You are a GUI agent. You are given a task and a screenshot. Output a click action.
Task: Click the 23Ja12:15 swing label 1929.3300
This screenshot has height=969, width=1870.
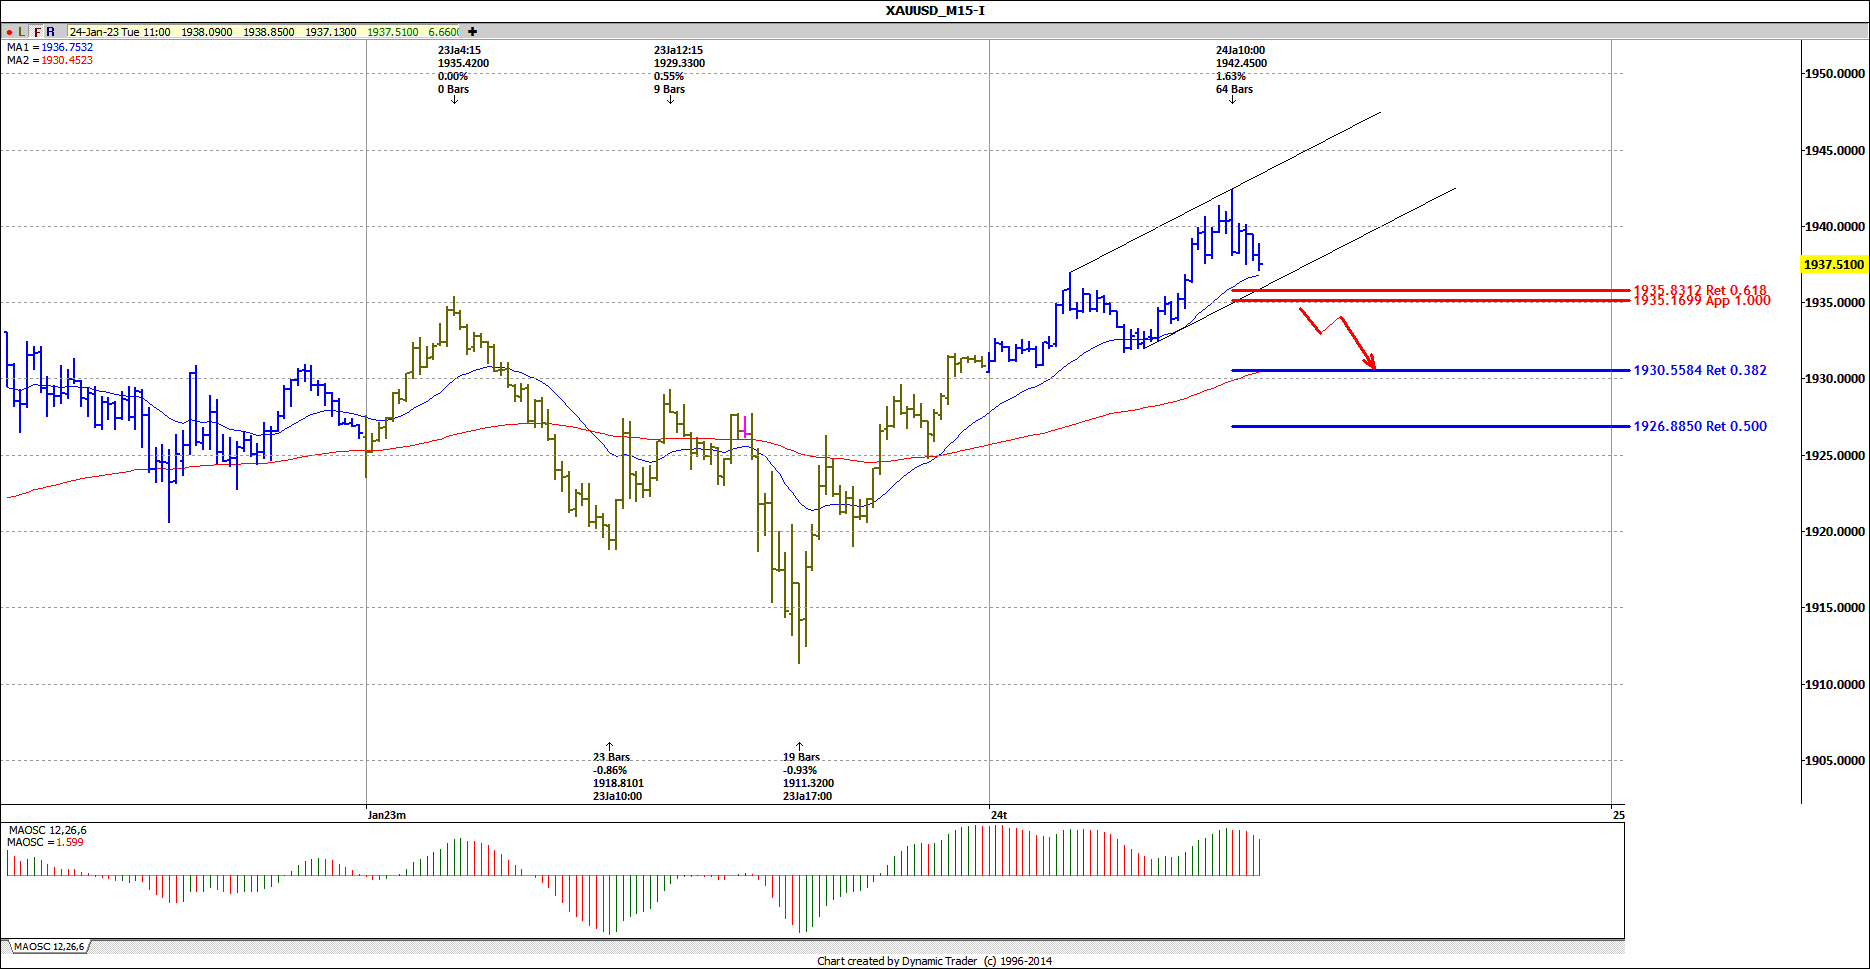click(679, 70)
